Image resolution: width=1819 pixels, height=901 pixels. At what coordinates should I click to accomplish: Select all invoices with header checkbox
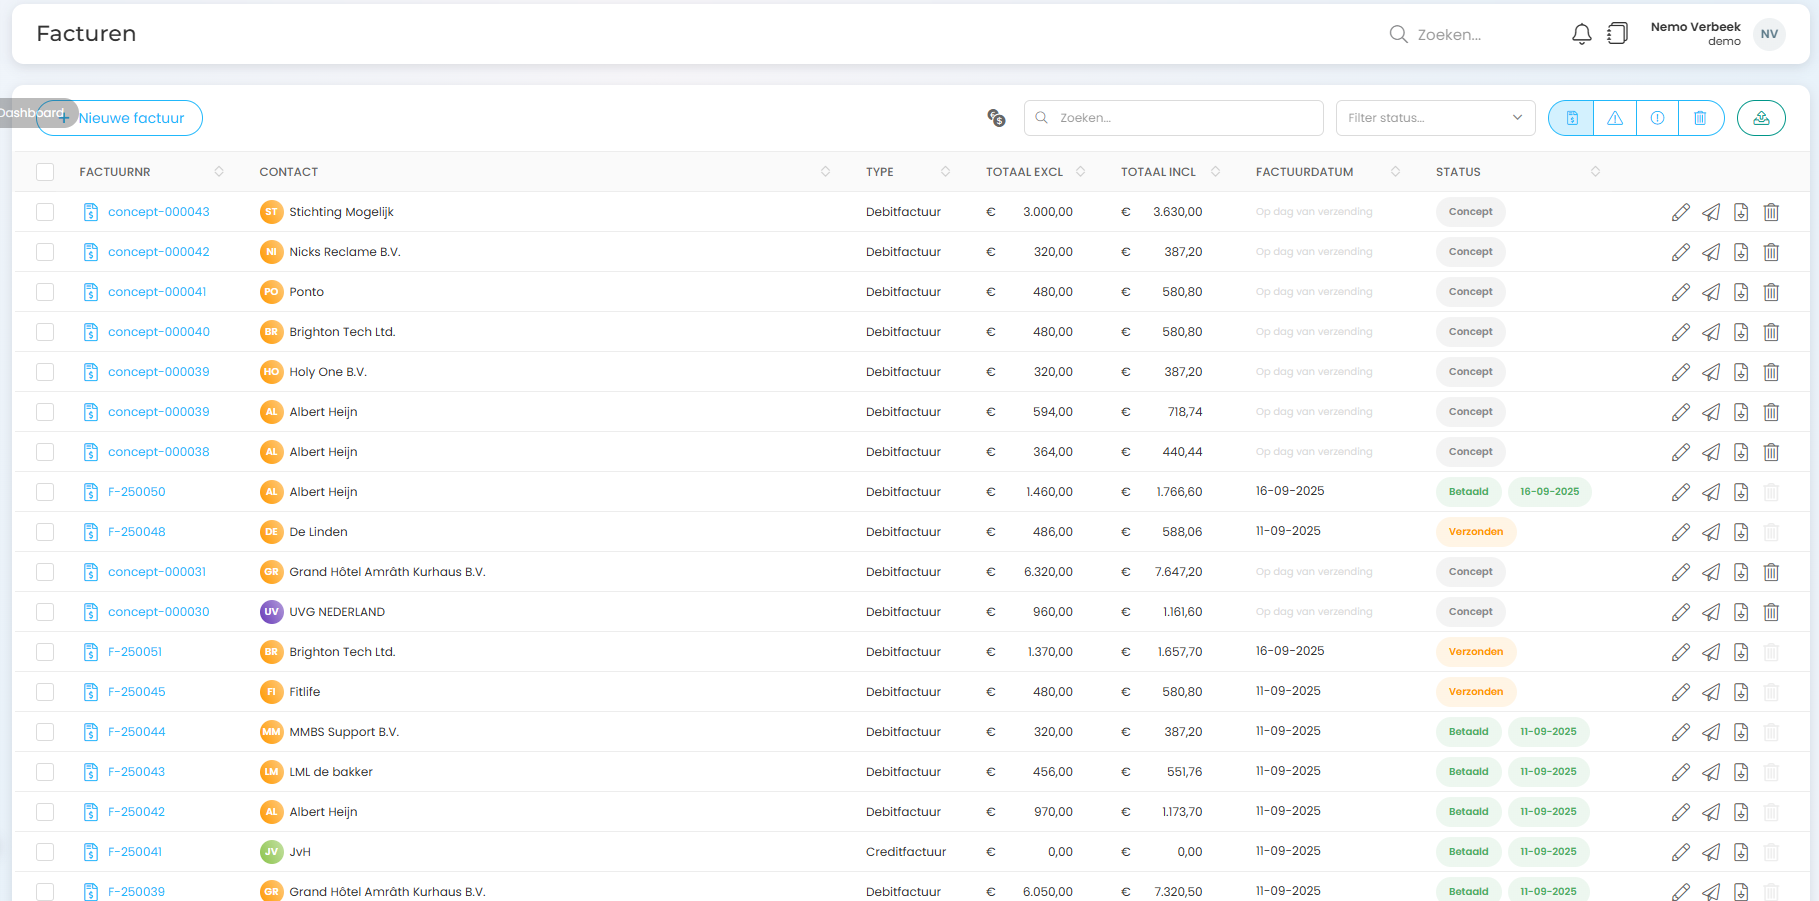(45, 172)
